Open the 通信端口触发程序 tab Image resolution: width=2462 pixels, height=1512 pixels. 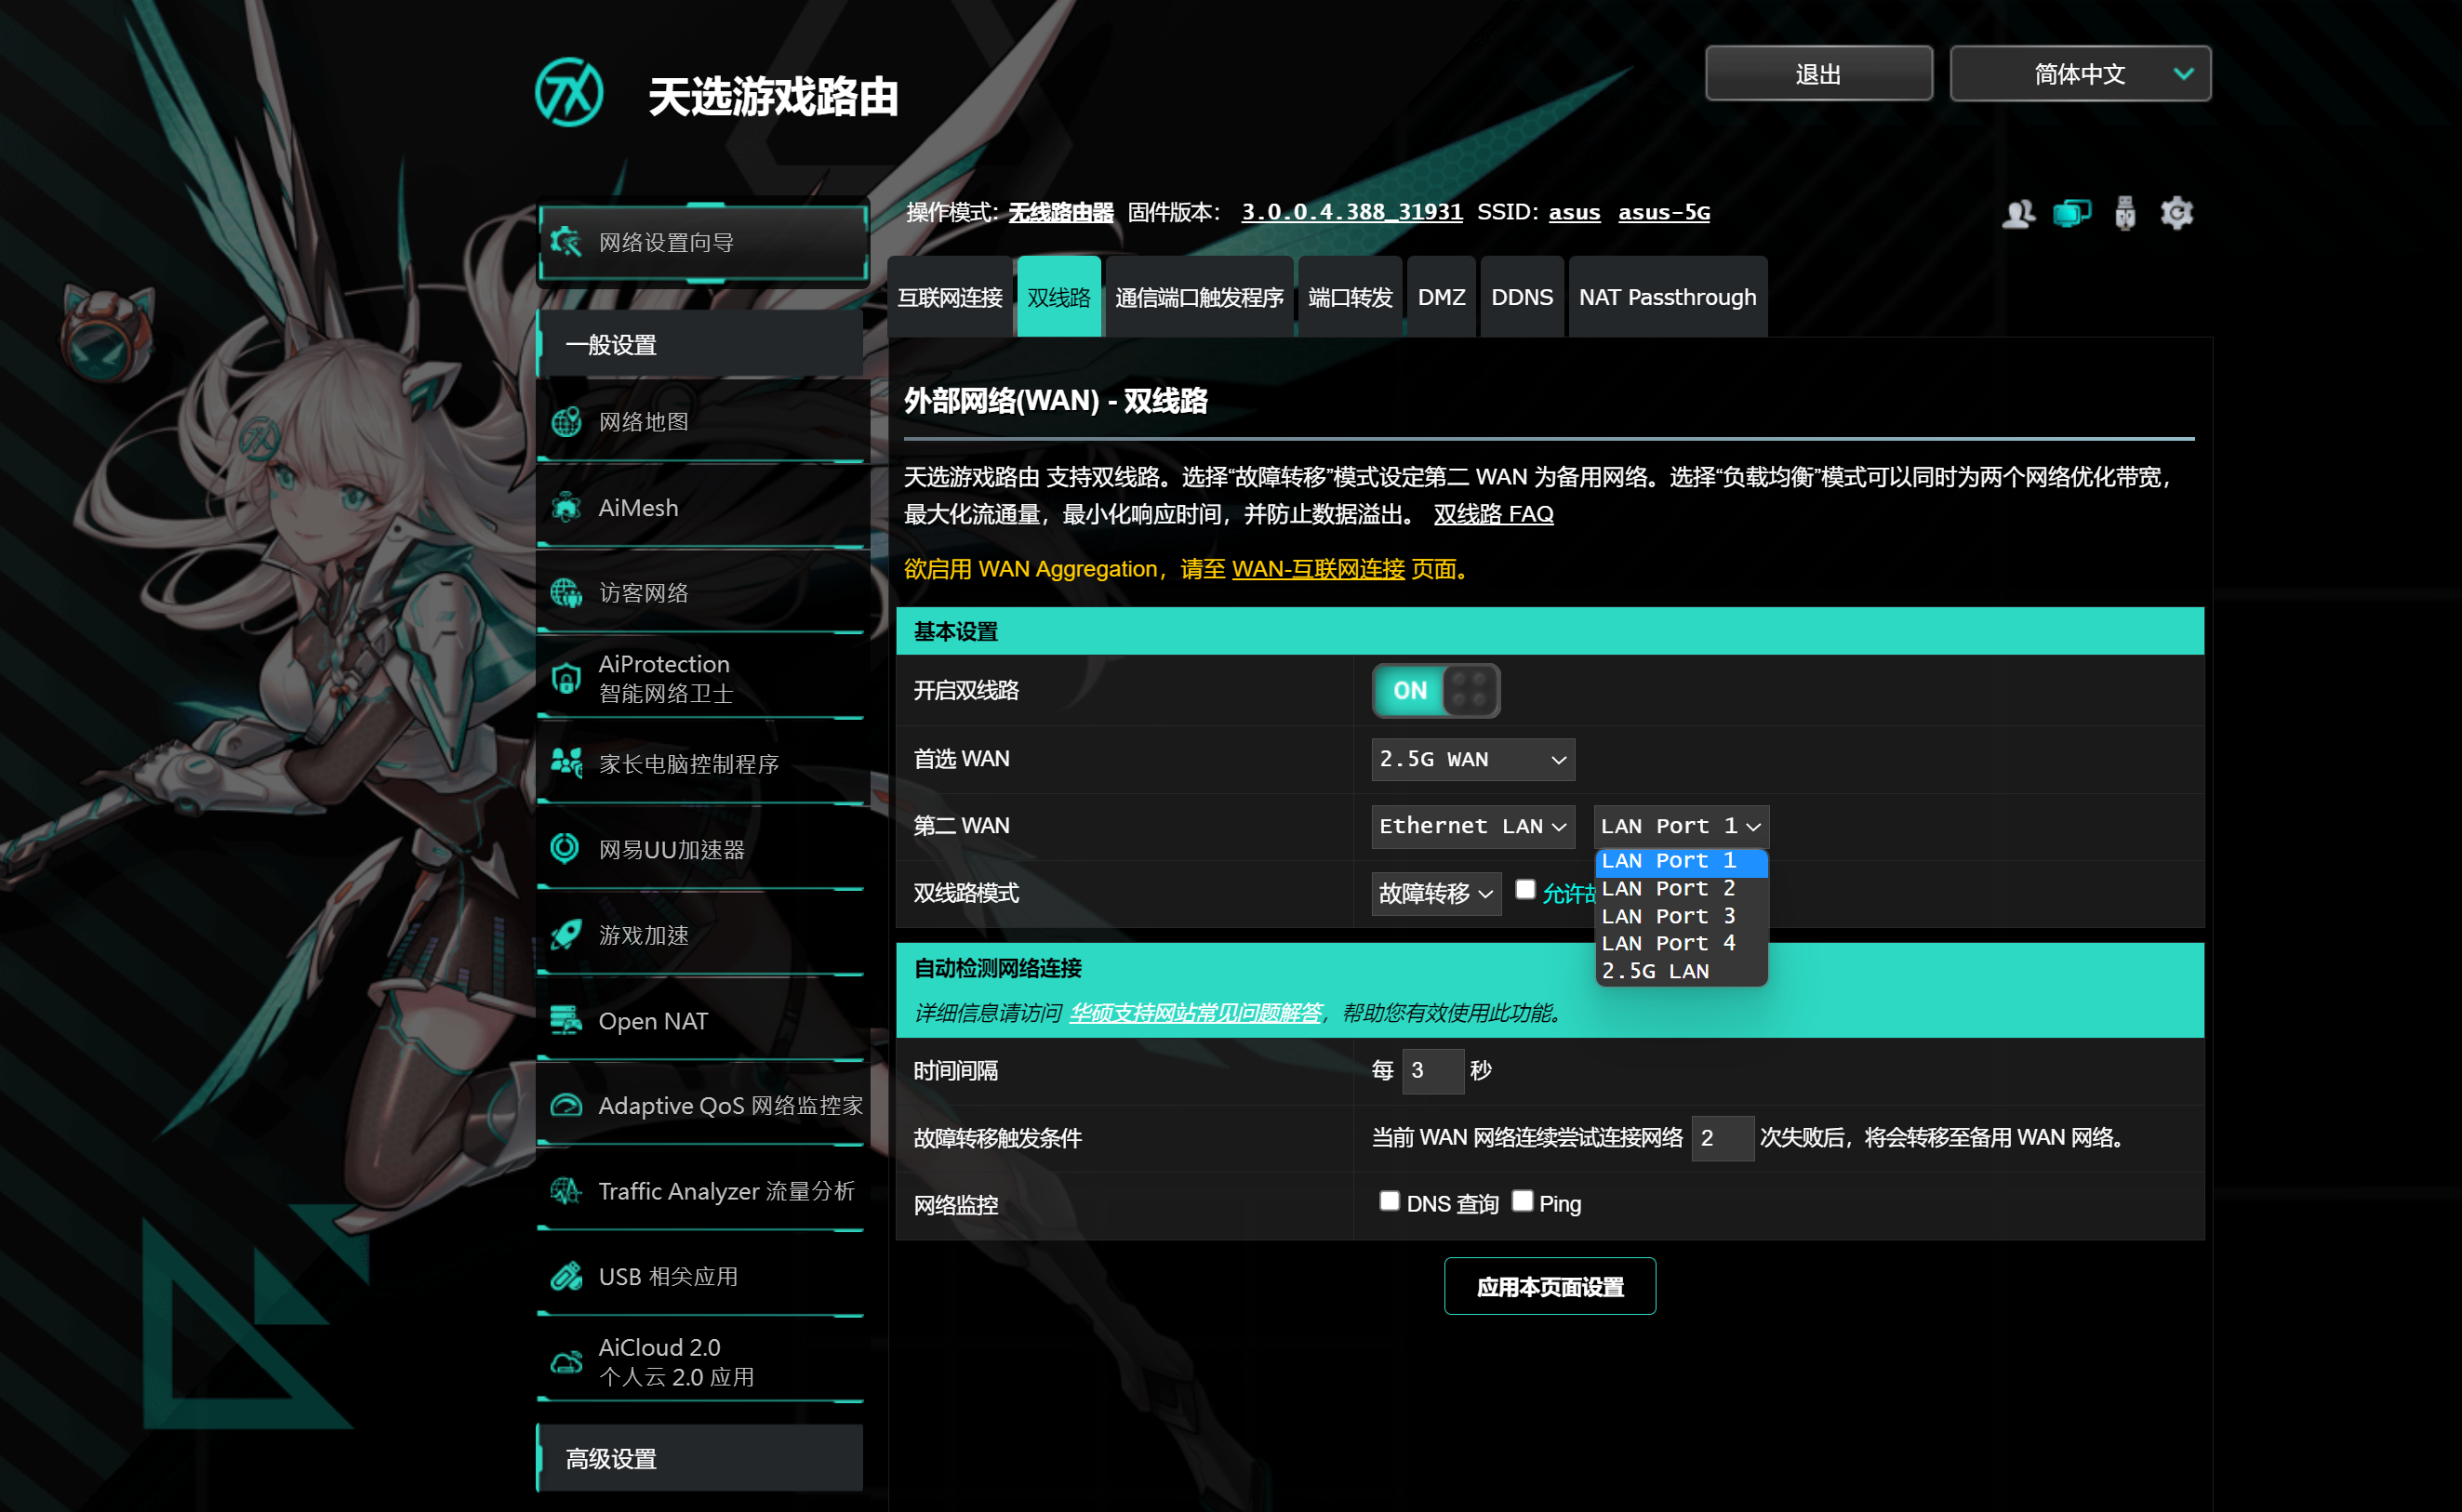coord(1199,297)
